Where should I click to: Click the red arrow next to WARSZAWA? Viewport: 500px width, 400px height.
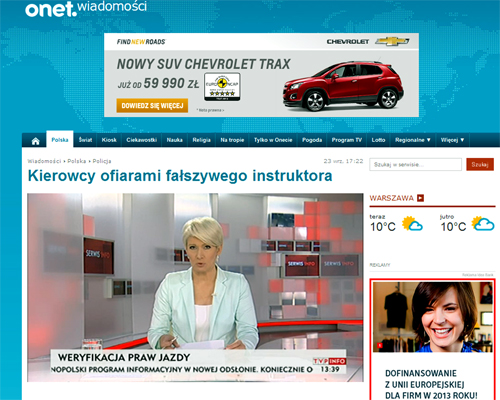421,198
